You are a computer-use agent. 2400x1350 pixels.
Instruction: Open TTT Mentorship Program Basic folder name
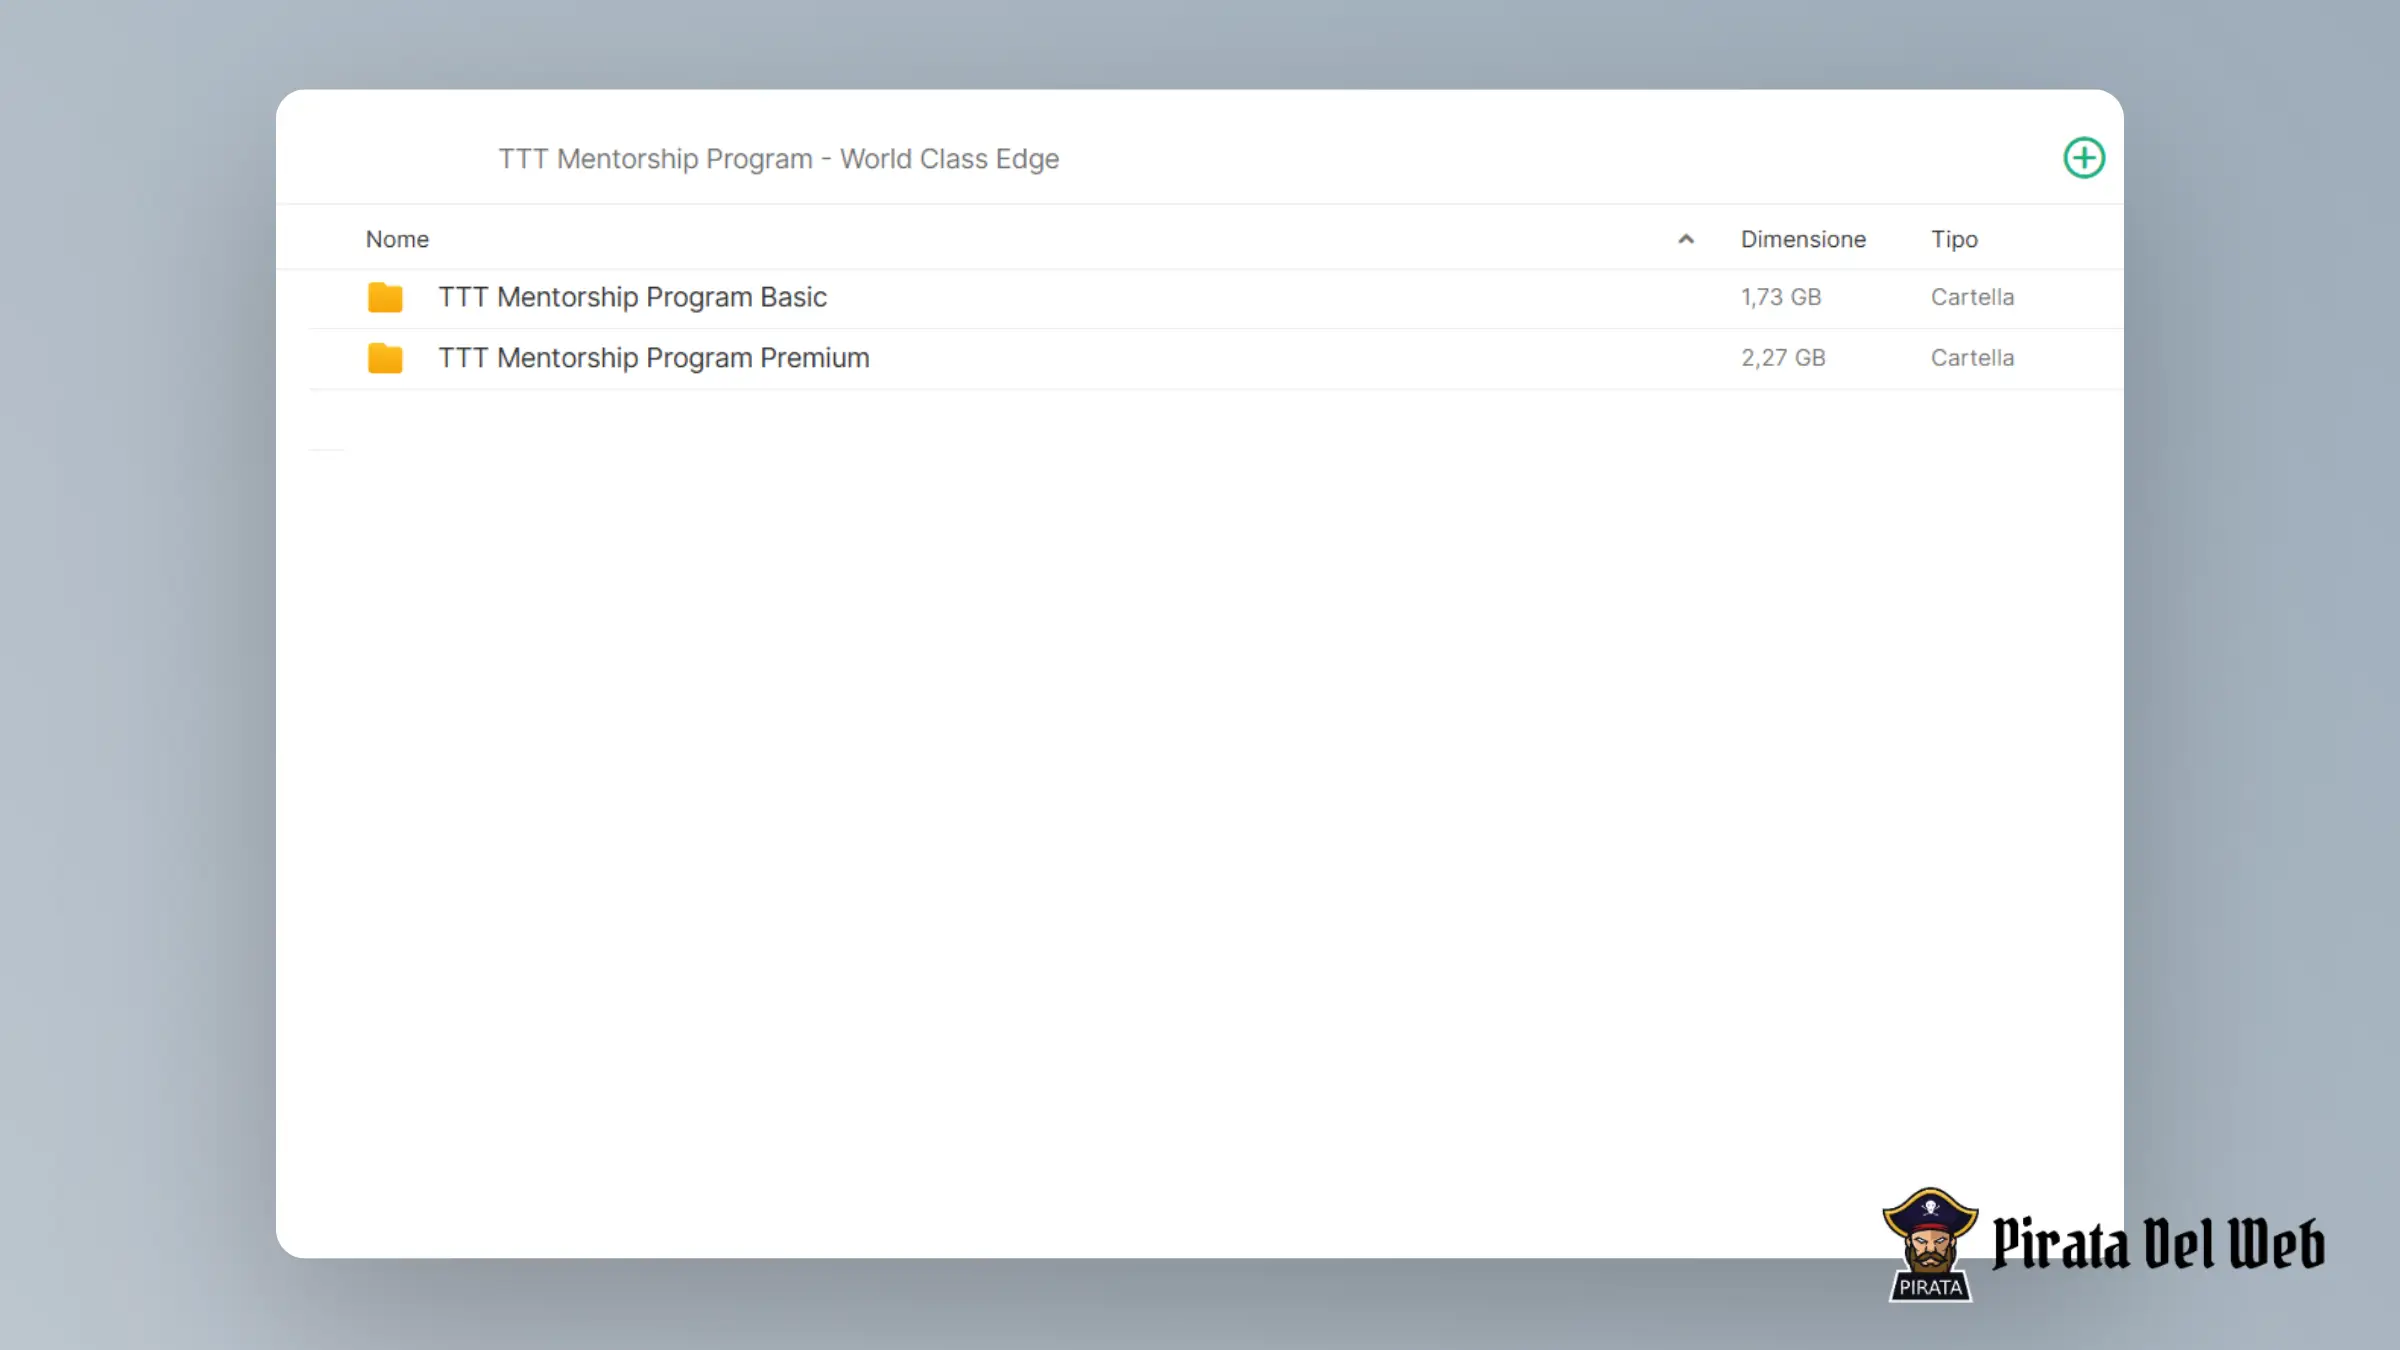pyautogui.click(x=632, y=298)
